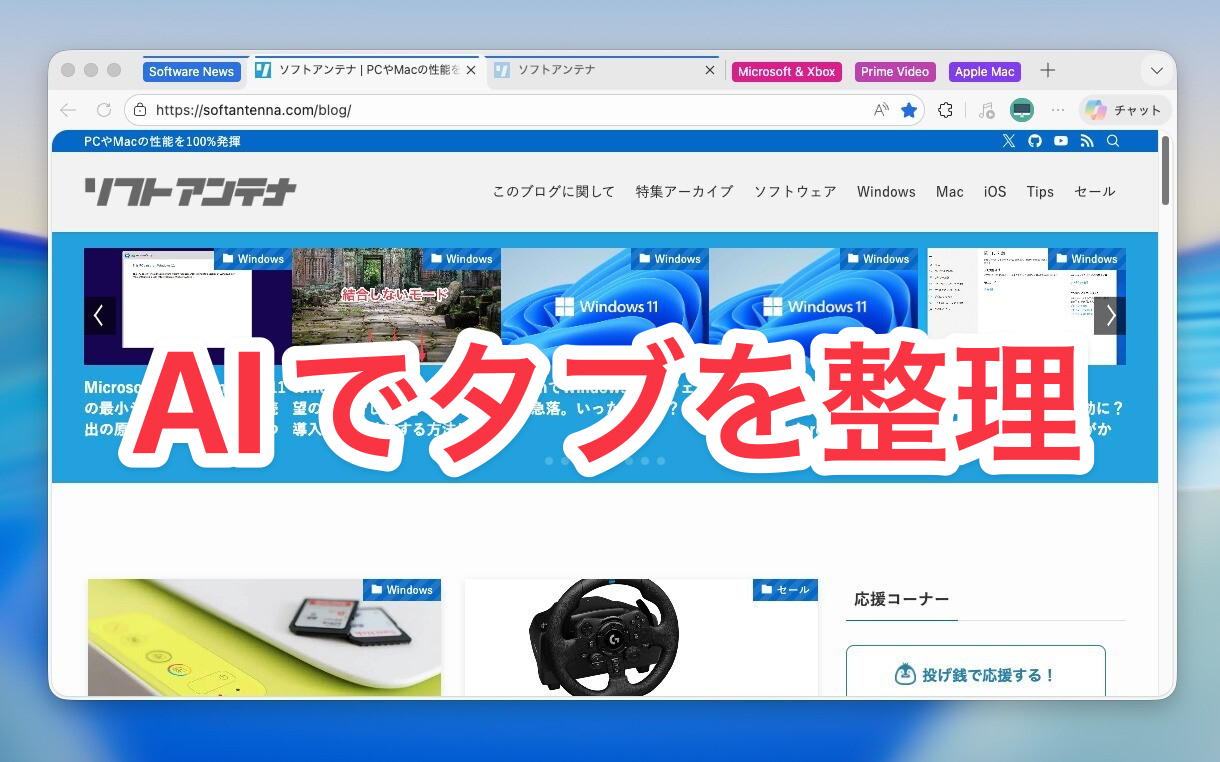This screenshot has height=762, width=1220.
Task: Expand the Apple Mac tab group
Action: [985, 72]
